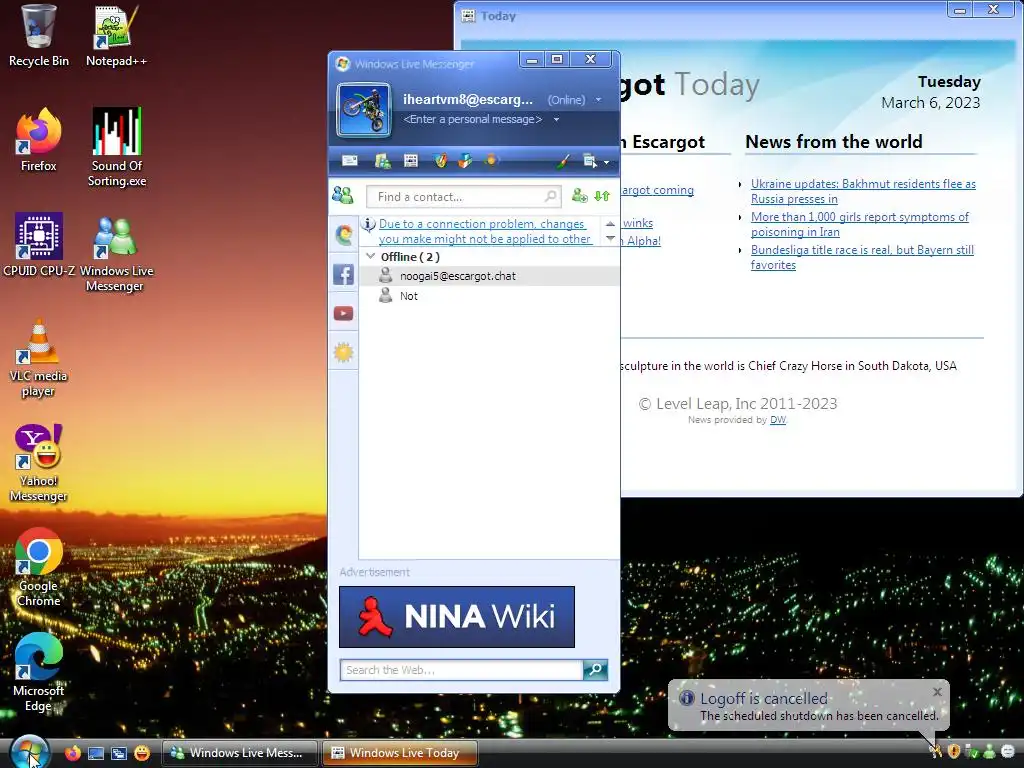Open the Recycle Bin desktop icon
Viewport: 1024px width, 768px height.
tap(39, 35)
